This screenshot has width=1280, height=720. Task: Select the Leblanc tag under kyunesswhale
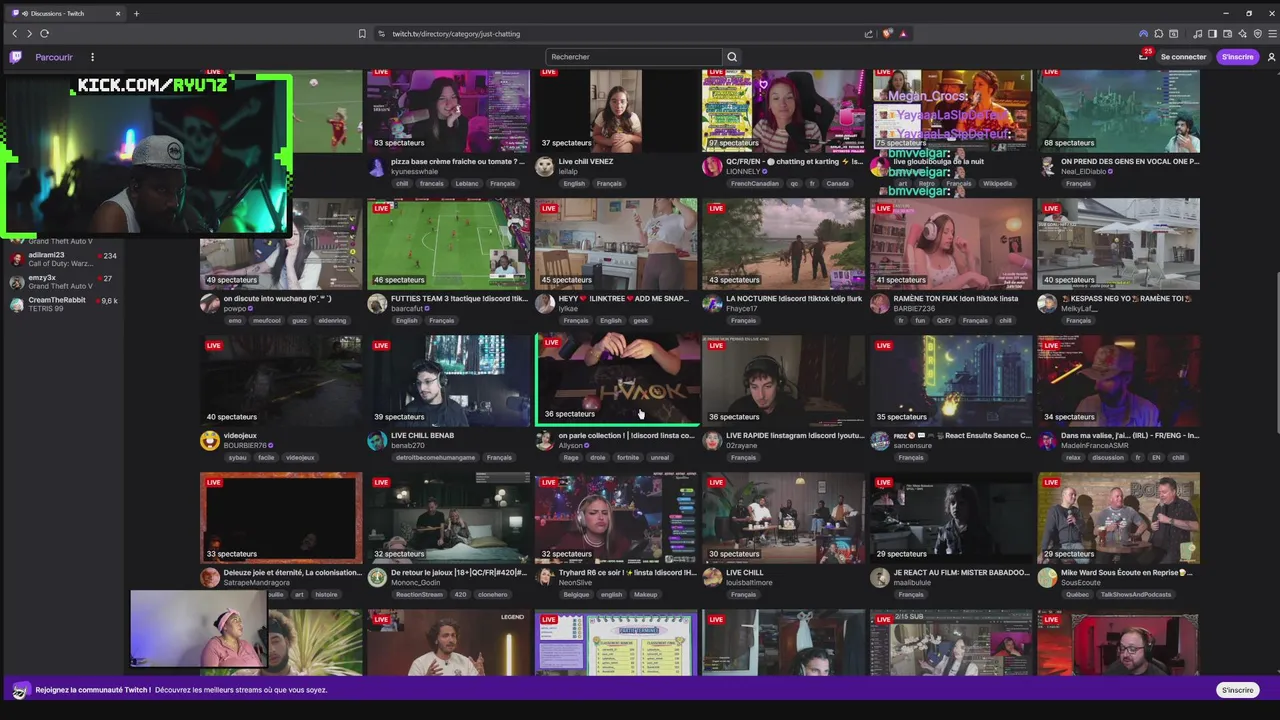tap(466, 184)
